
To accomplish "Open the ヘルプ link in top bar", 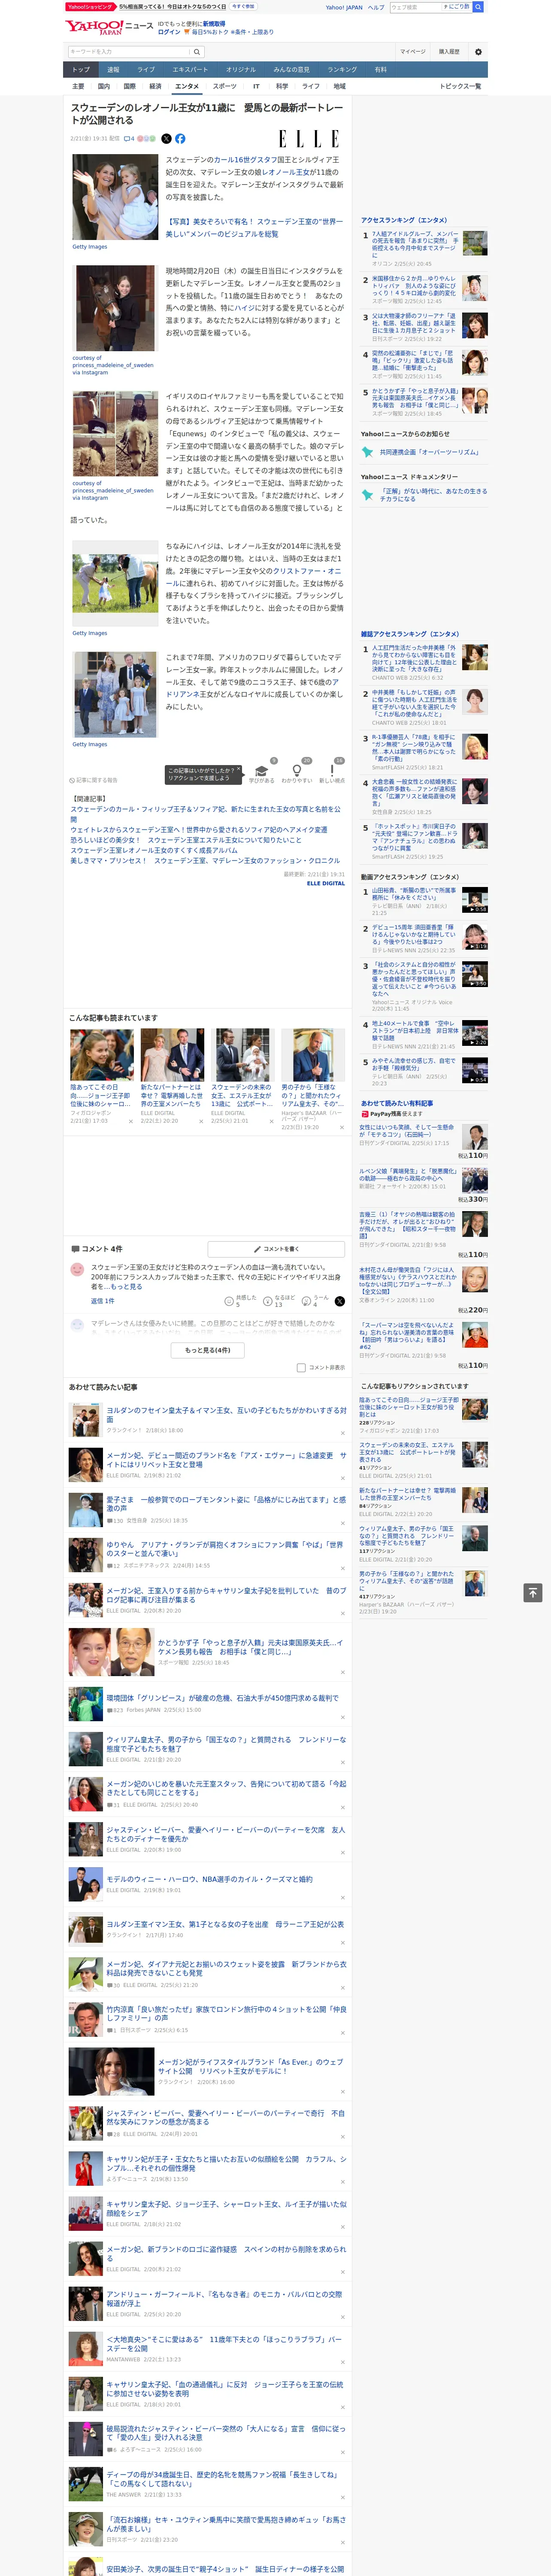I will click(376, 7).
